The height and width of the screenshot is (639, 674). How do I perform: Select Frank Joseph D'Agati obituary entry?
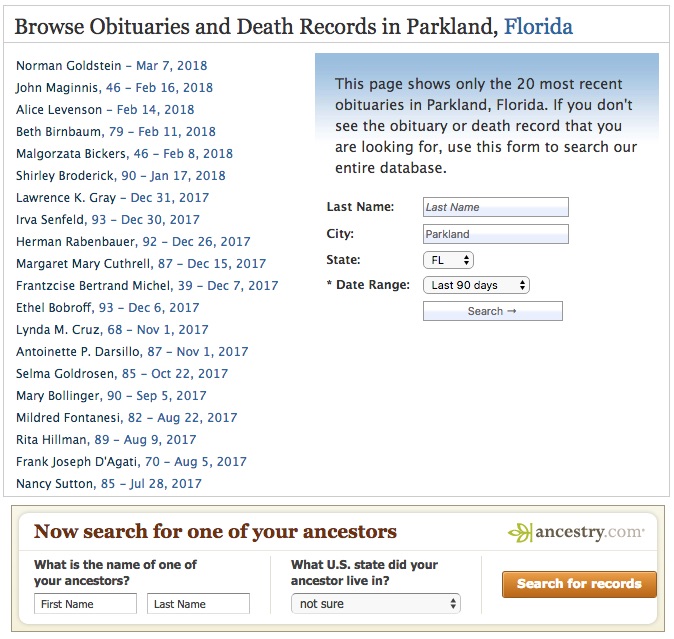pyautogui.click(x=131, y=461)
